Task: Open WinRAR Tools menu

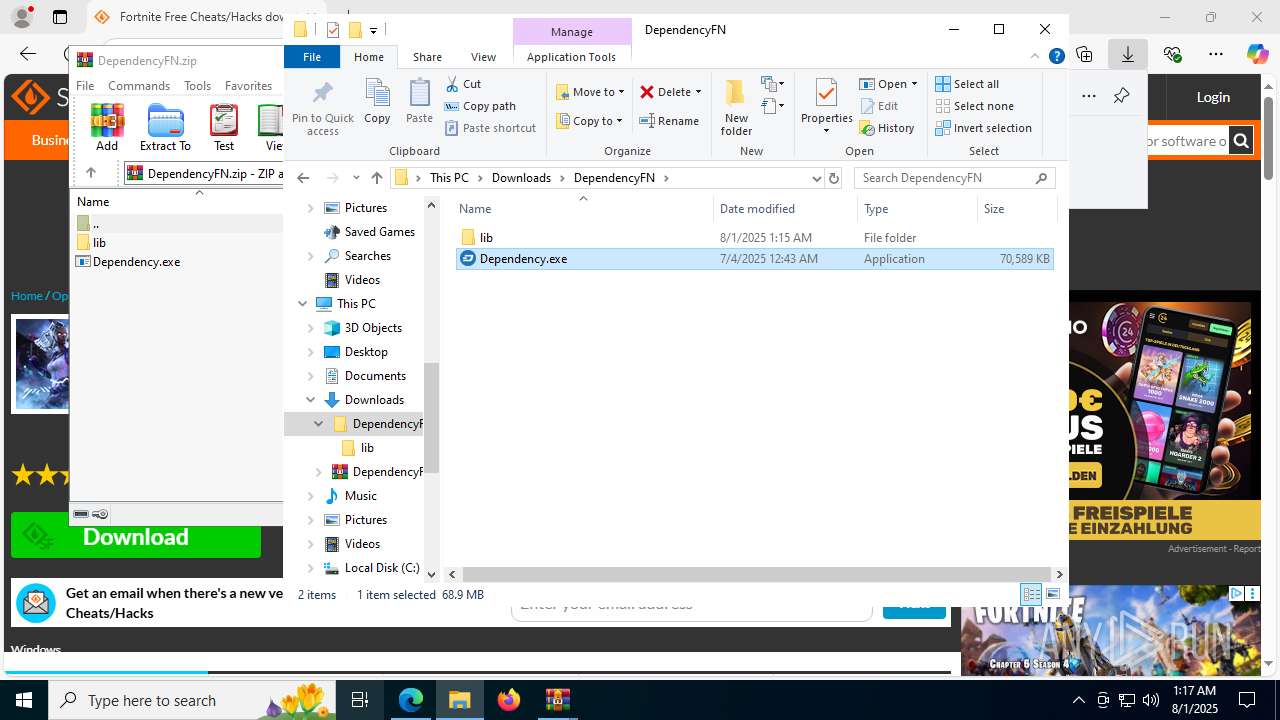Action: 197,86
